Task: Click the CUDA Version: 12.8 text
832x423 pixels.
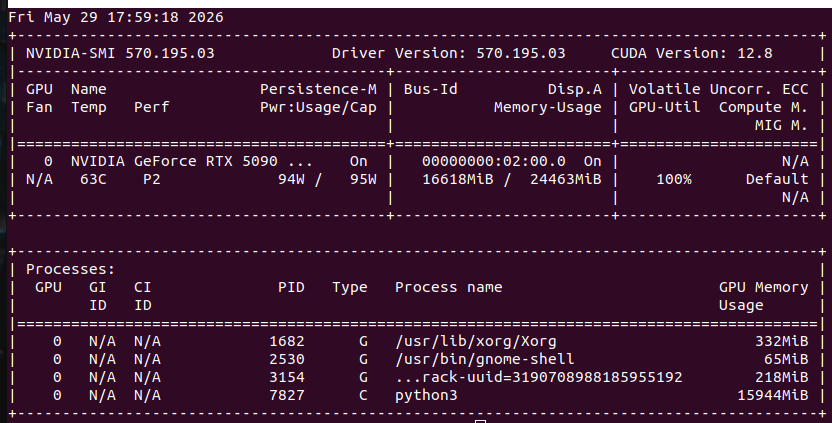Action: click(691, 54)
